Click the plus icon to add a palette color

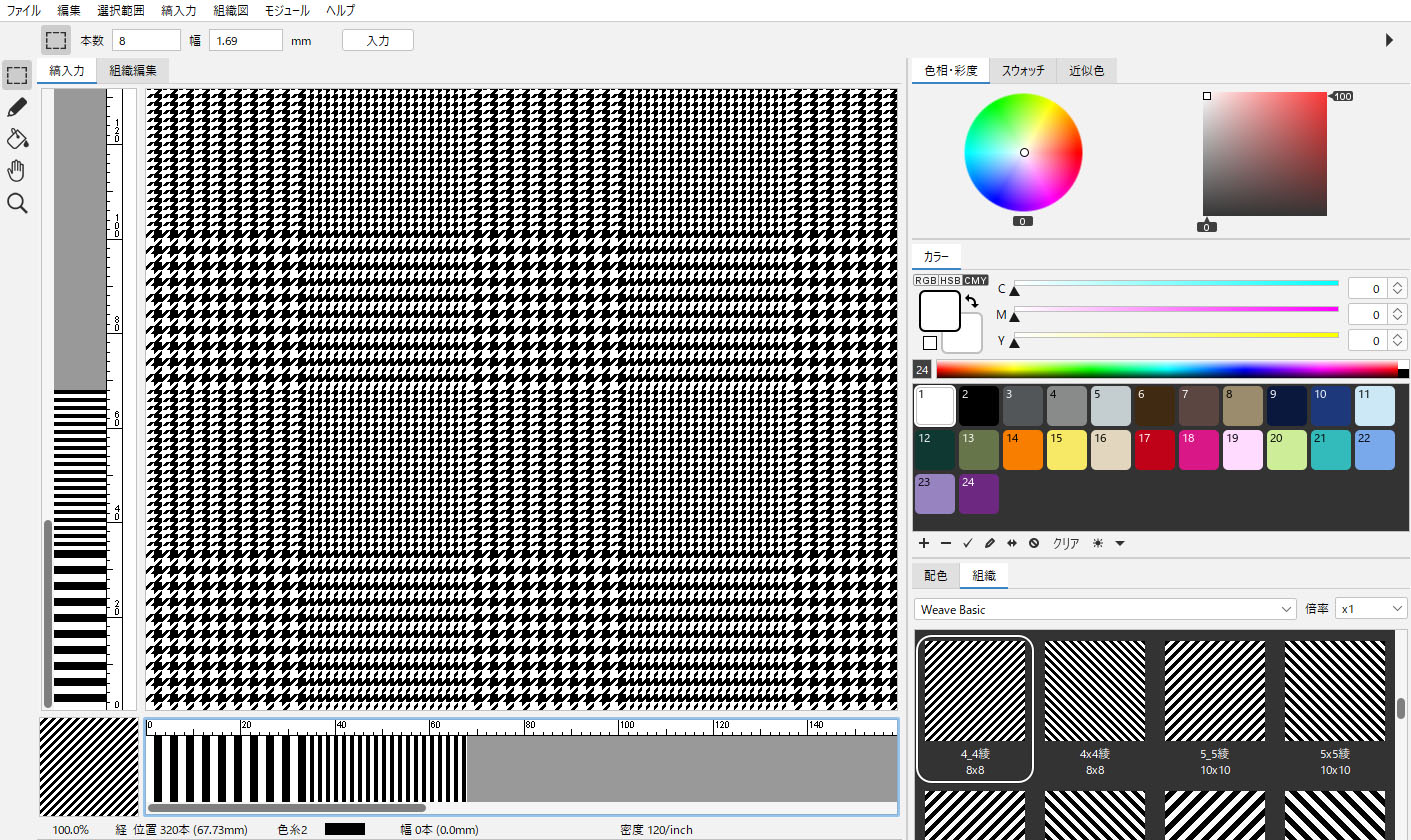pos(923,543)
